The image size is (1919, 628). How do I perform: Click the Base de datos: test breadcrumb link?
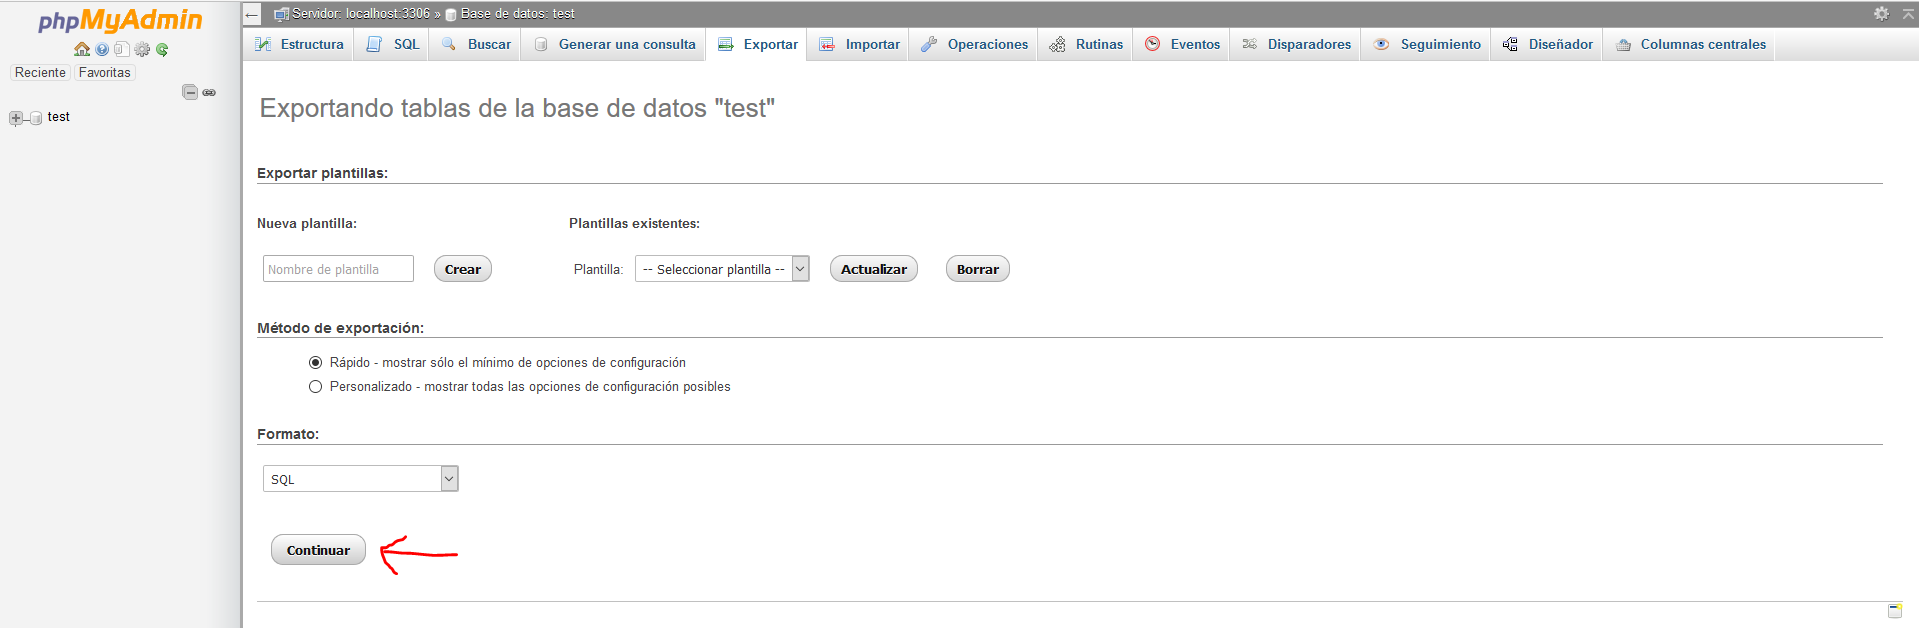click(518, 14)
